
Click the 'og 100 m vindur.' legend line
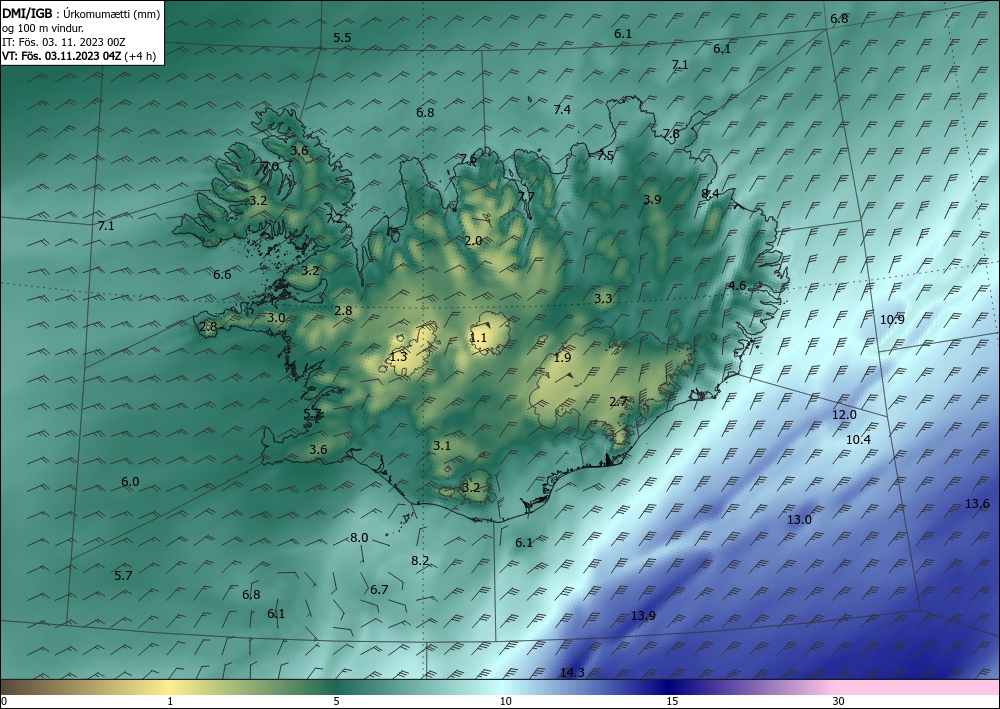(43, 28)
